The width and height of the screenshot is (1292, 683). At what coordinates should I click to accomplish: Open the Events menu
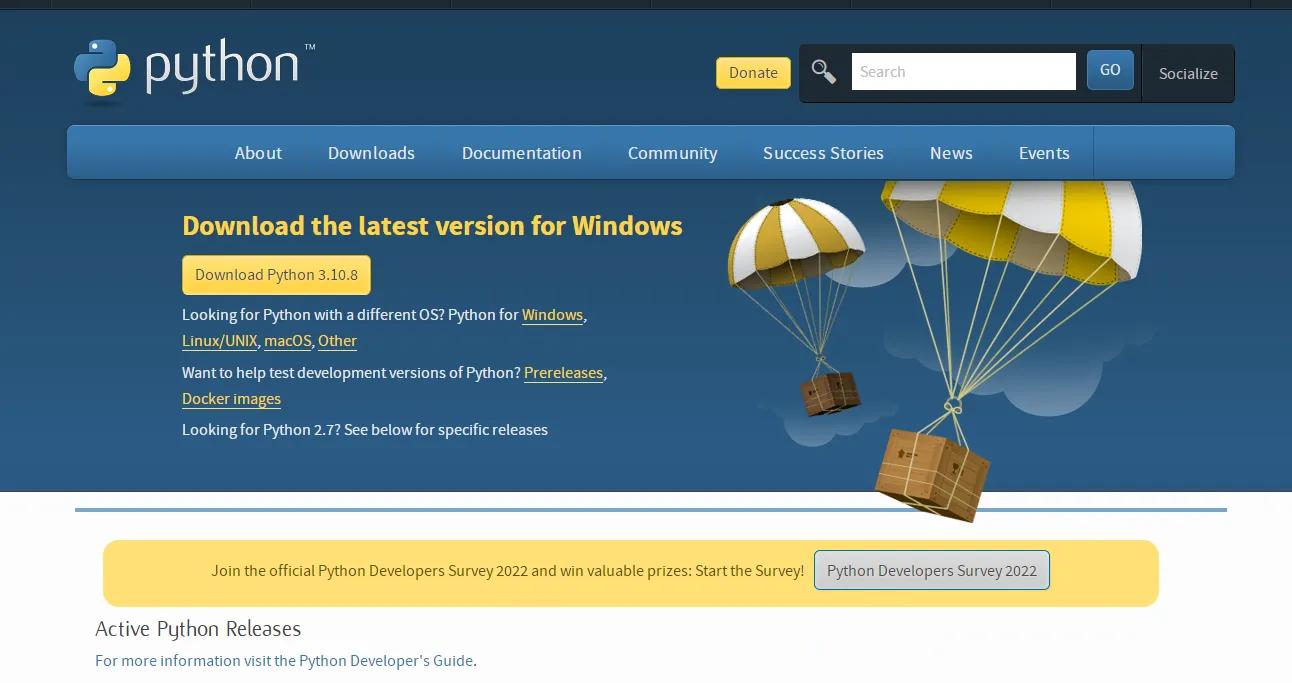point(1044,153)
